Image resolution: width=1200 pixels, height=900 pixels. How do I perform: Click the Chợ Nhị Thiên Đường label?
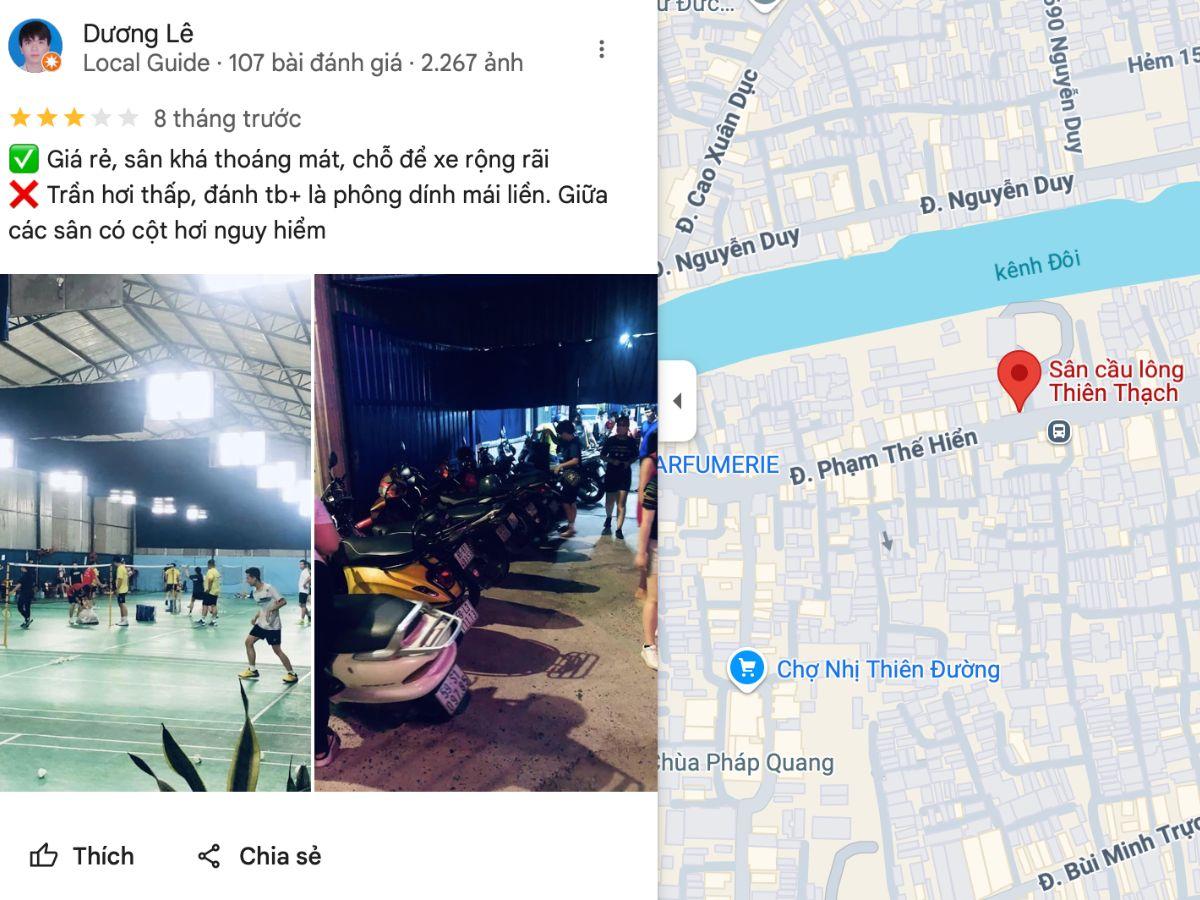[x=888, y=669]
